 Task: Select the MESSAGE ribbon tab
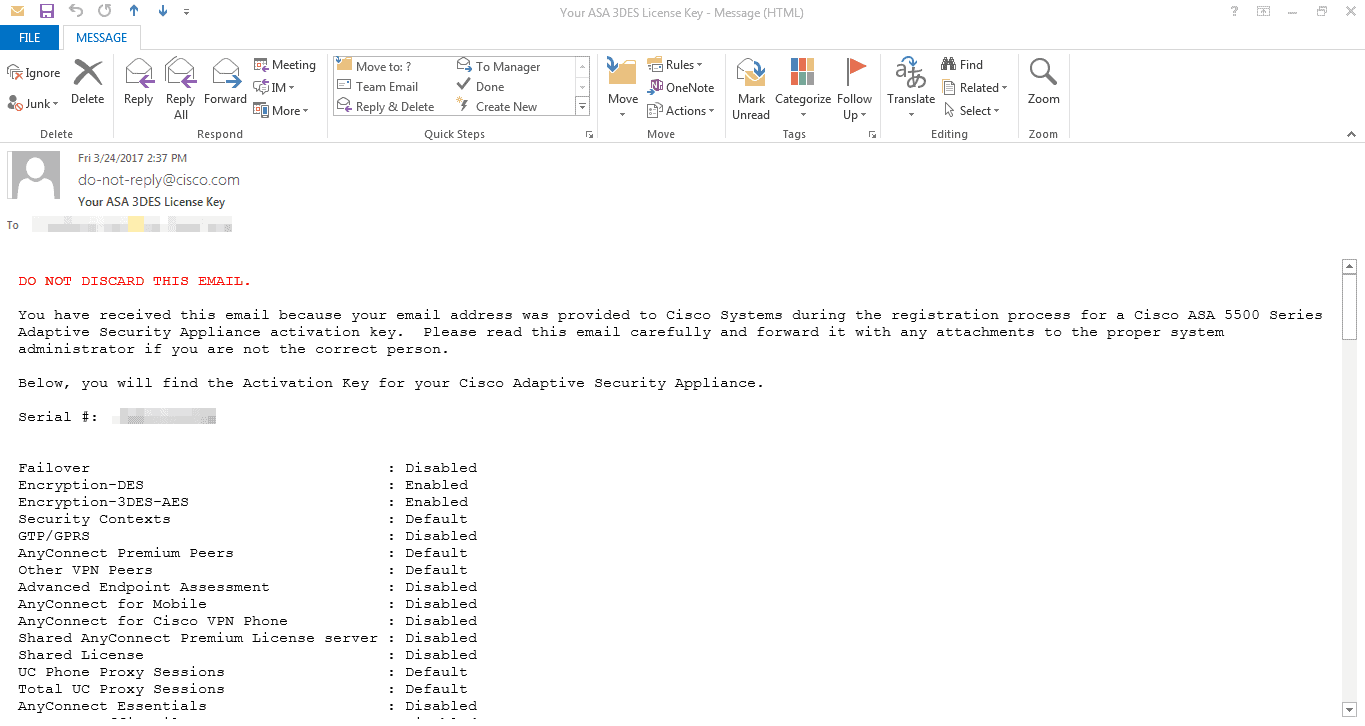[x=102, y=38]
